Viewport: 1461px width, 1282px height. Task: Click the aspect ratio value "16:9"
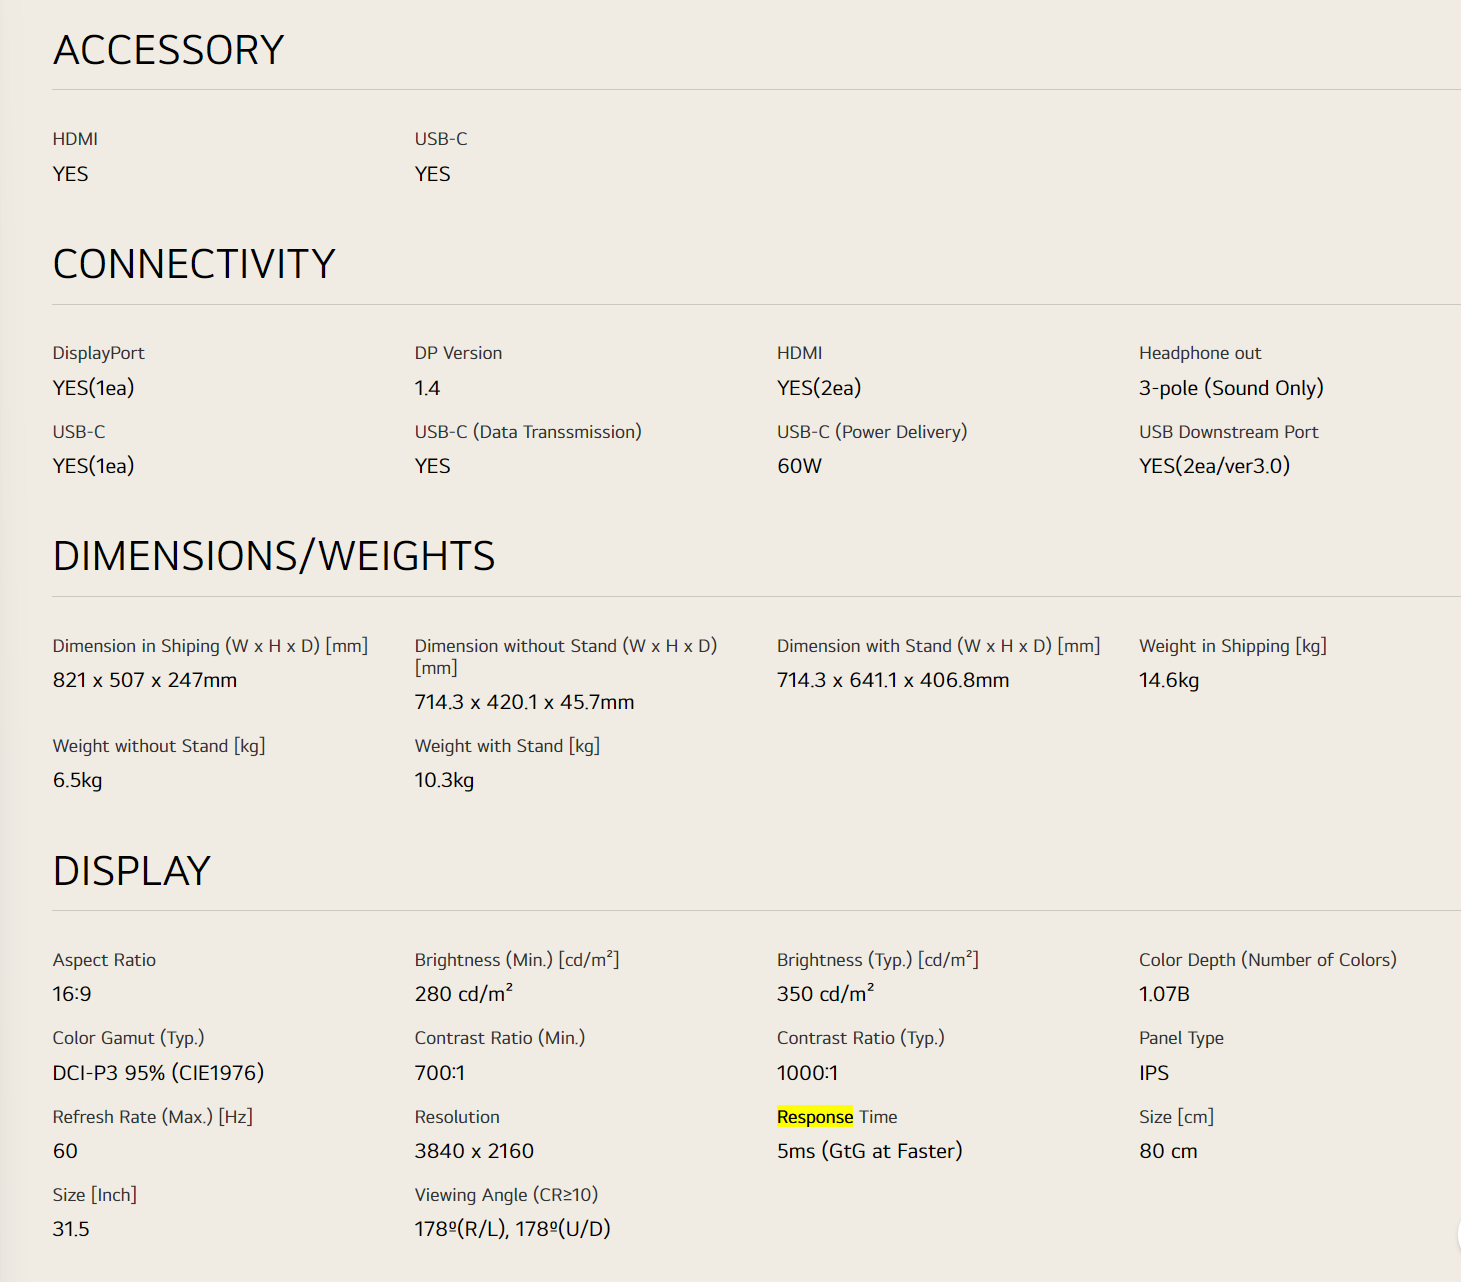[72, 994]
